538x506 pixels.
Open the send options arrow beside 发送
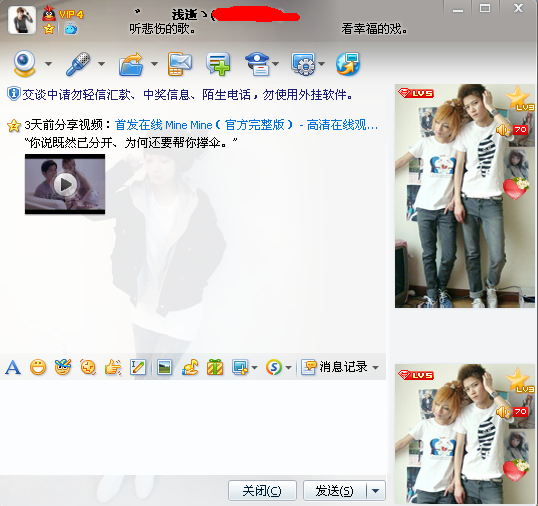376,491
